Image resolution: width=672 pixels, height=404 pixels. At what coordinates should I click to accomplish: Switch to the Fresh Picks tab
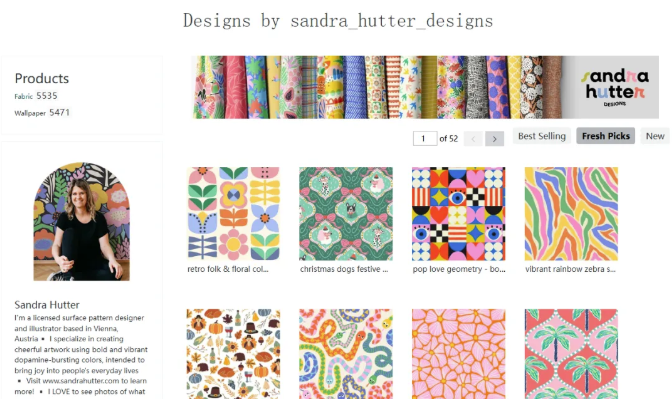pyautogui.click(x=606, y=136)
